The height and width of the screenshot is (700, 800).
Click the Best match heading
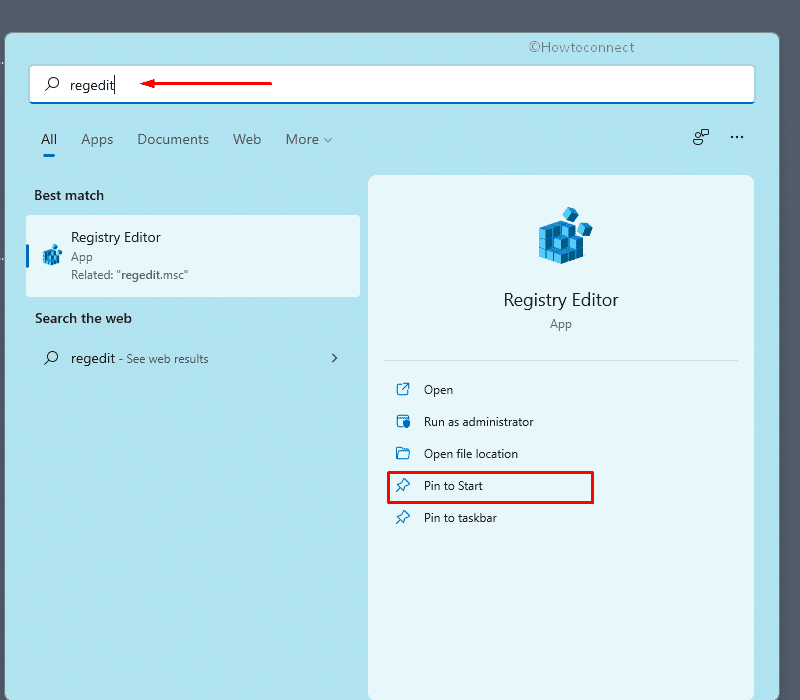click(x=69, y=195)
